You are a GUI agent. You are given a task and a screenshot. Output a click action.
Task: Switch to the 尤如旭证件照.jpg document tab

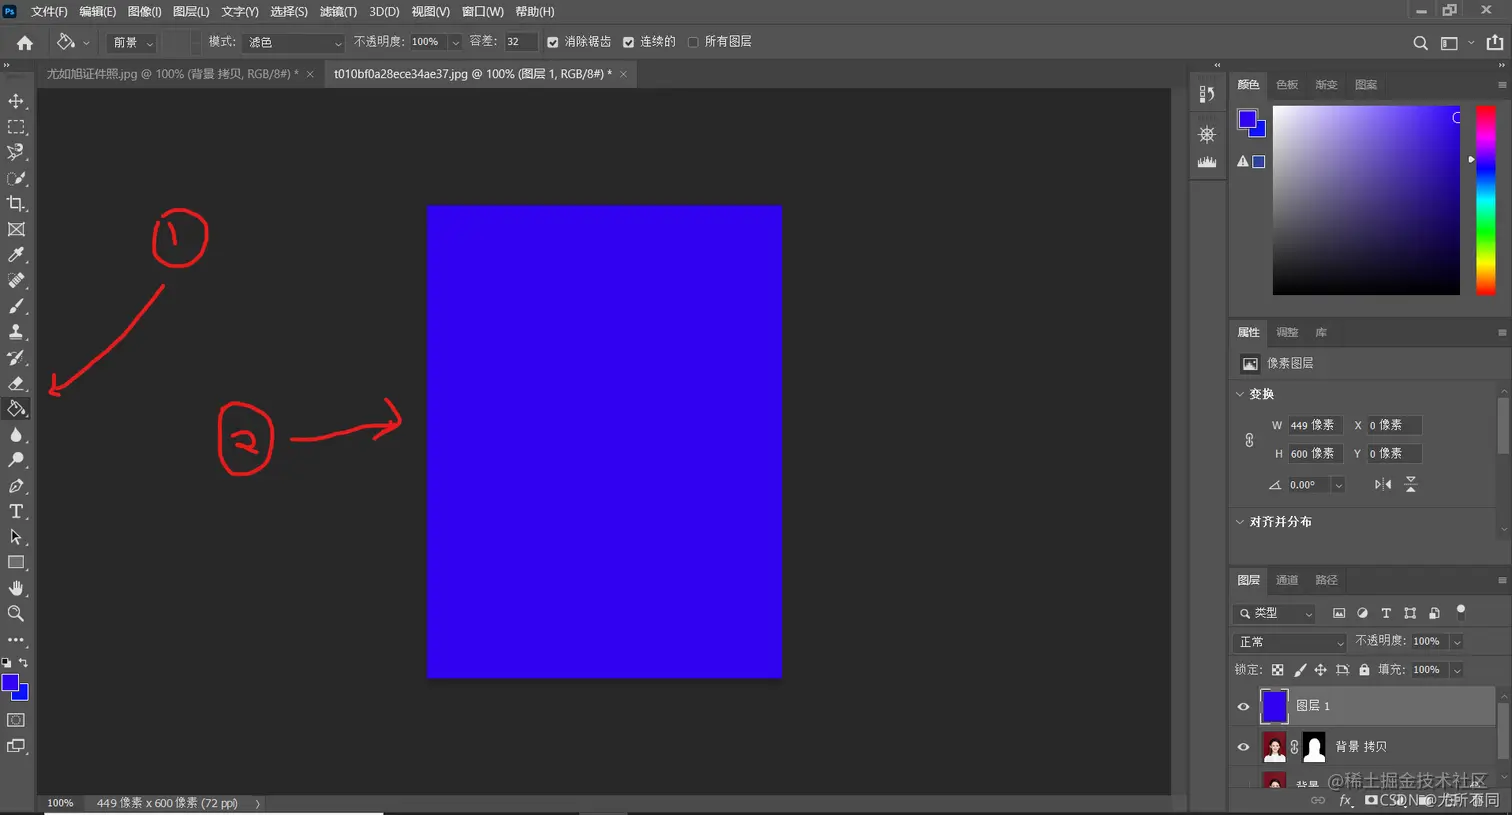[172, 74]
